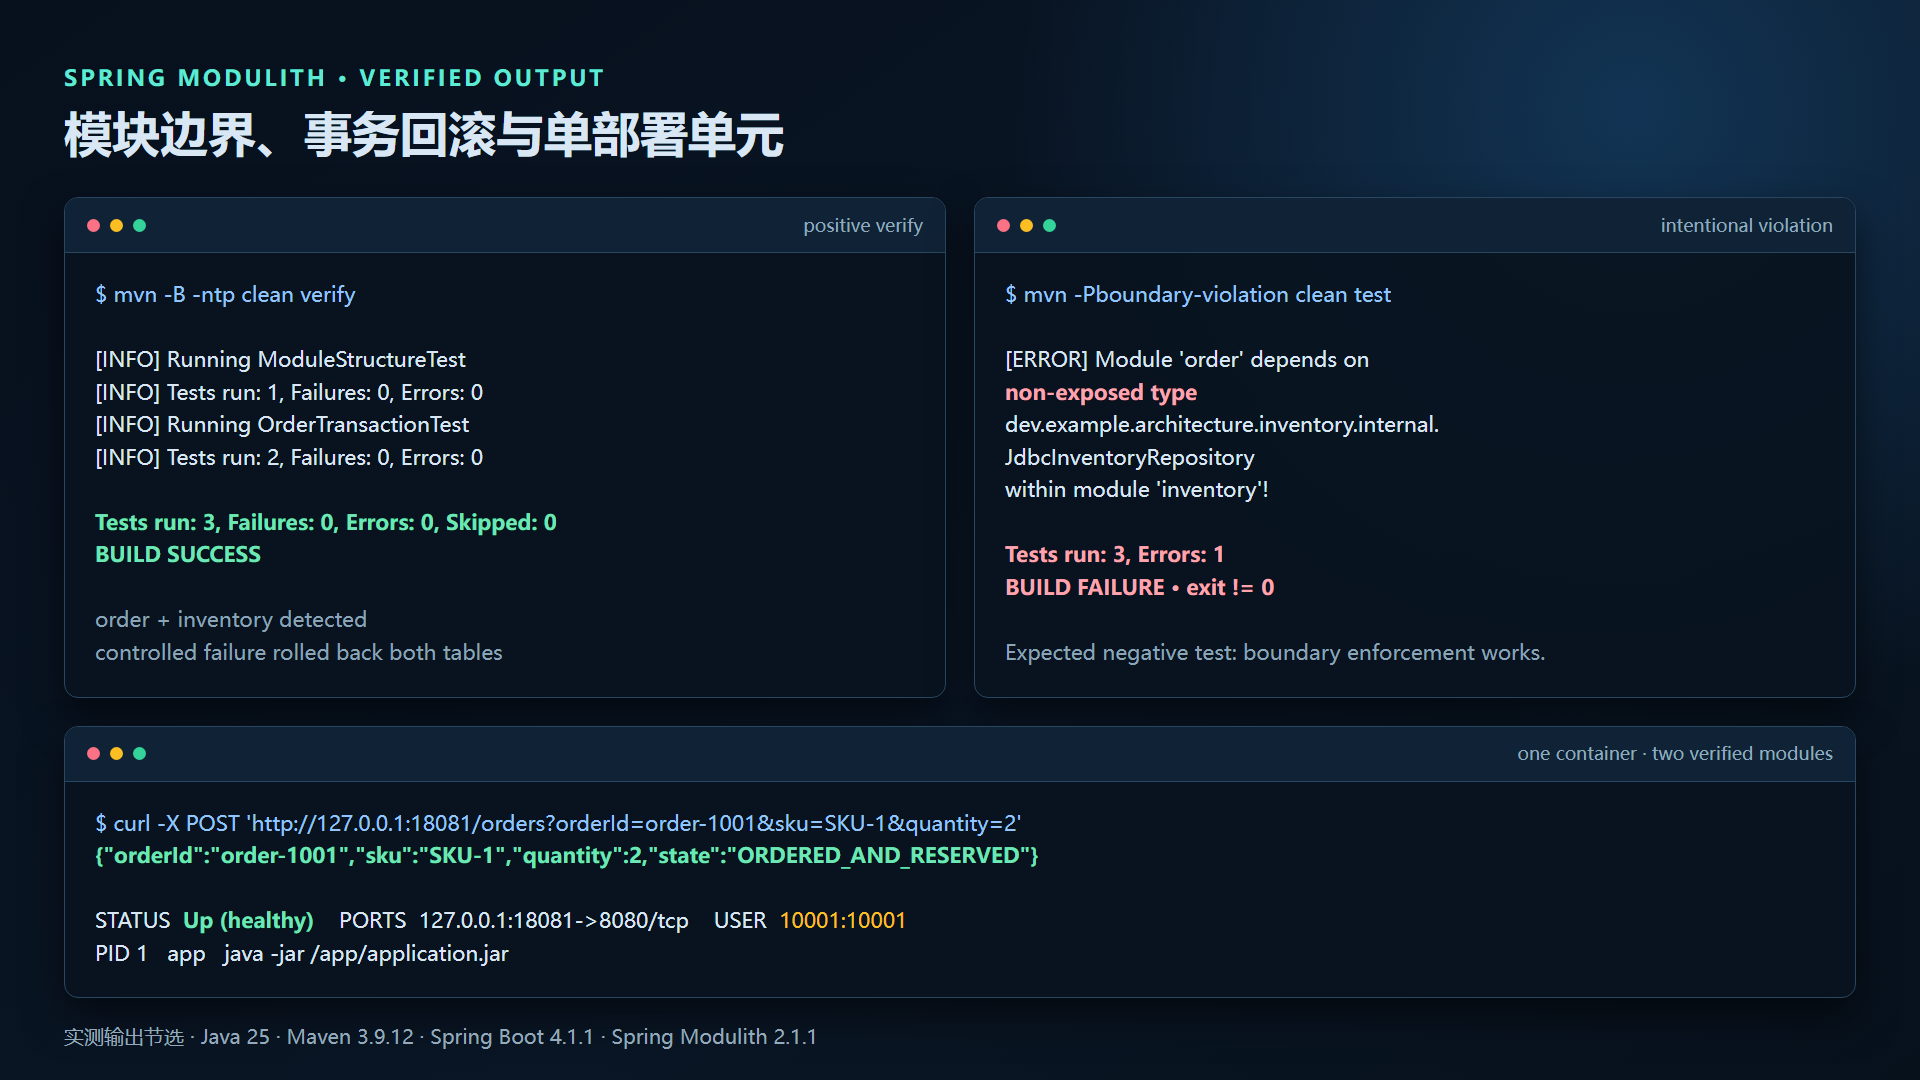
Task: Click the red 'non-exposed type' text
Action: [x=1101, y=393]
